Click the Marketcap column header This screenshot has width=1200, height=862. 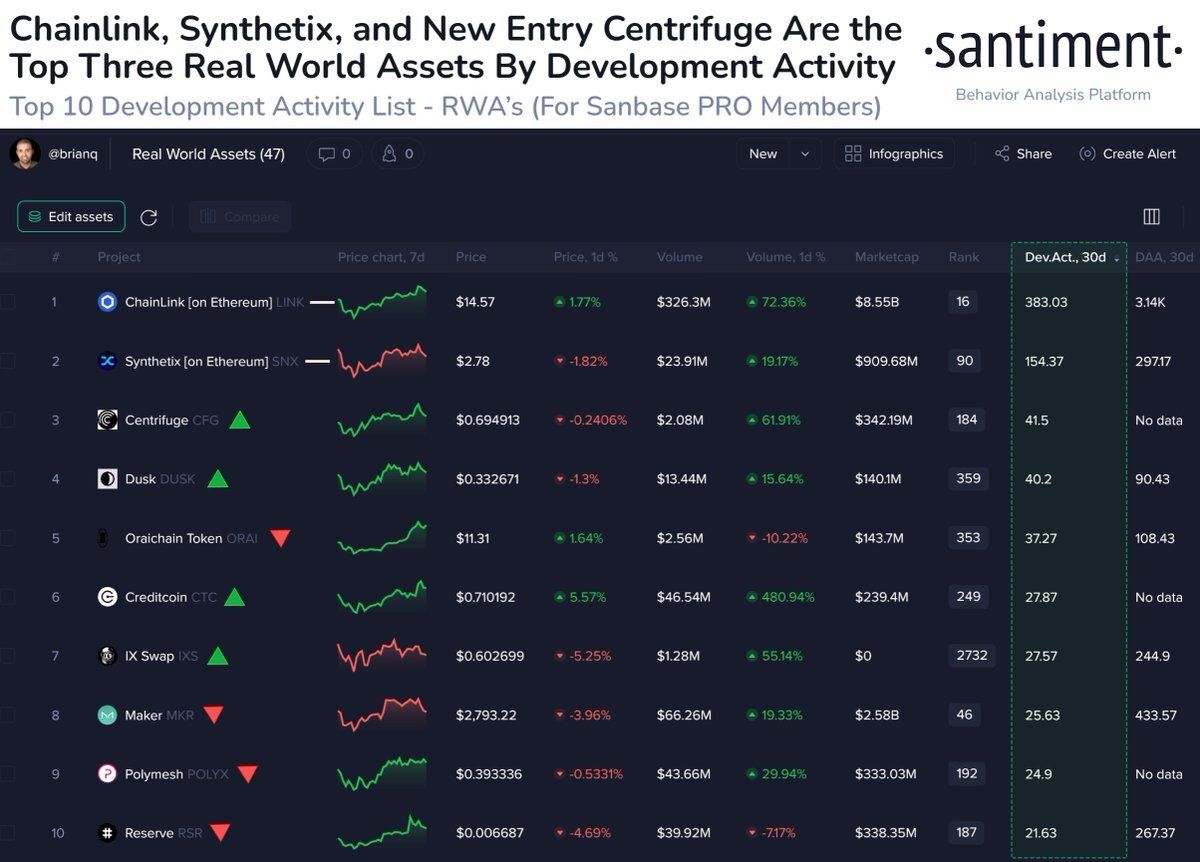[886, 257]
